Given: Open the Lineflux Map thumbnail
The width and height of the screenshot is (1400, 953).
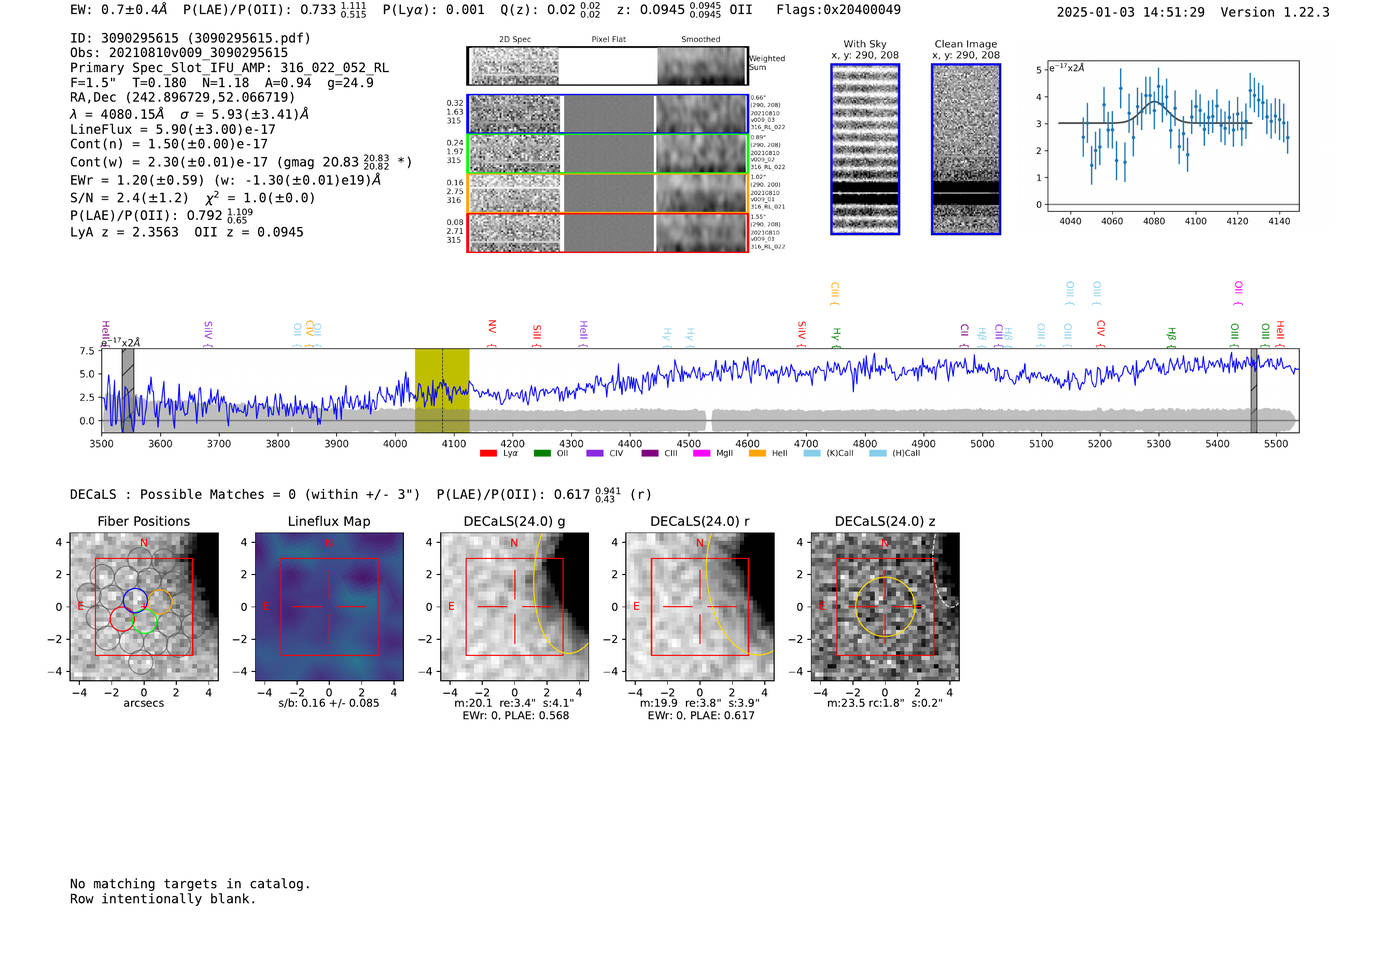Looking at the screenshot, I should [x=329, y=607].
